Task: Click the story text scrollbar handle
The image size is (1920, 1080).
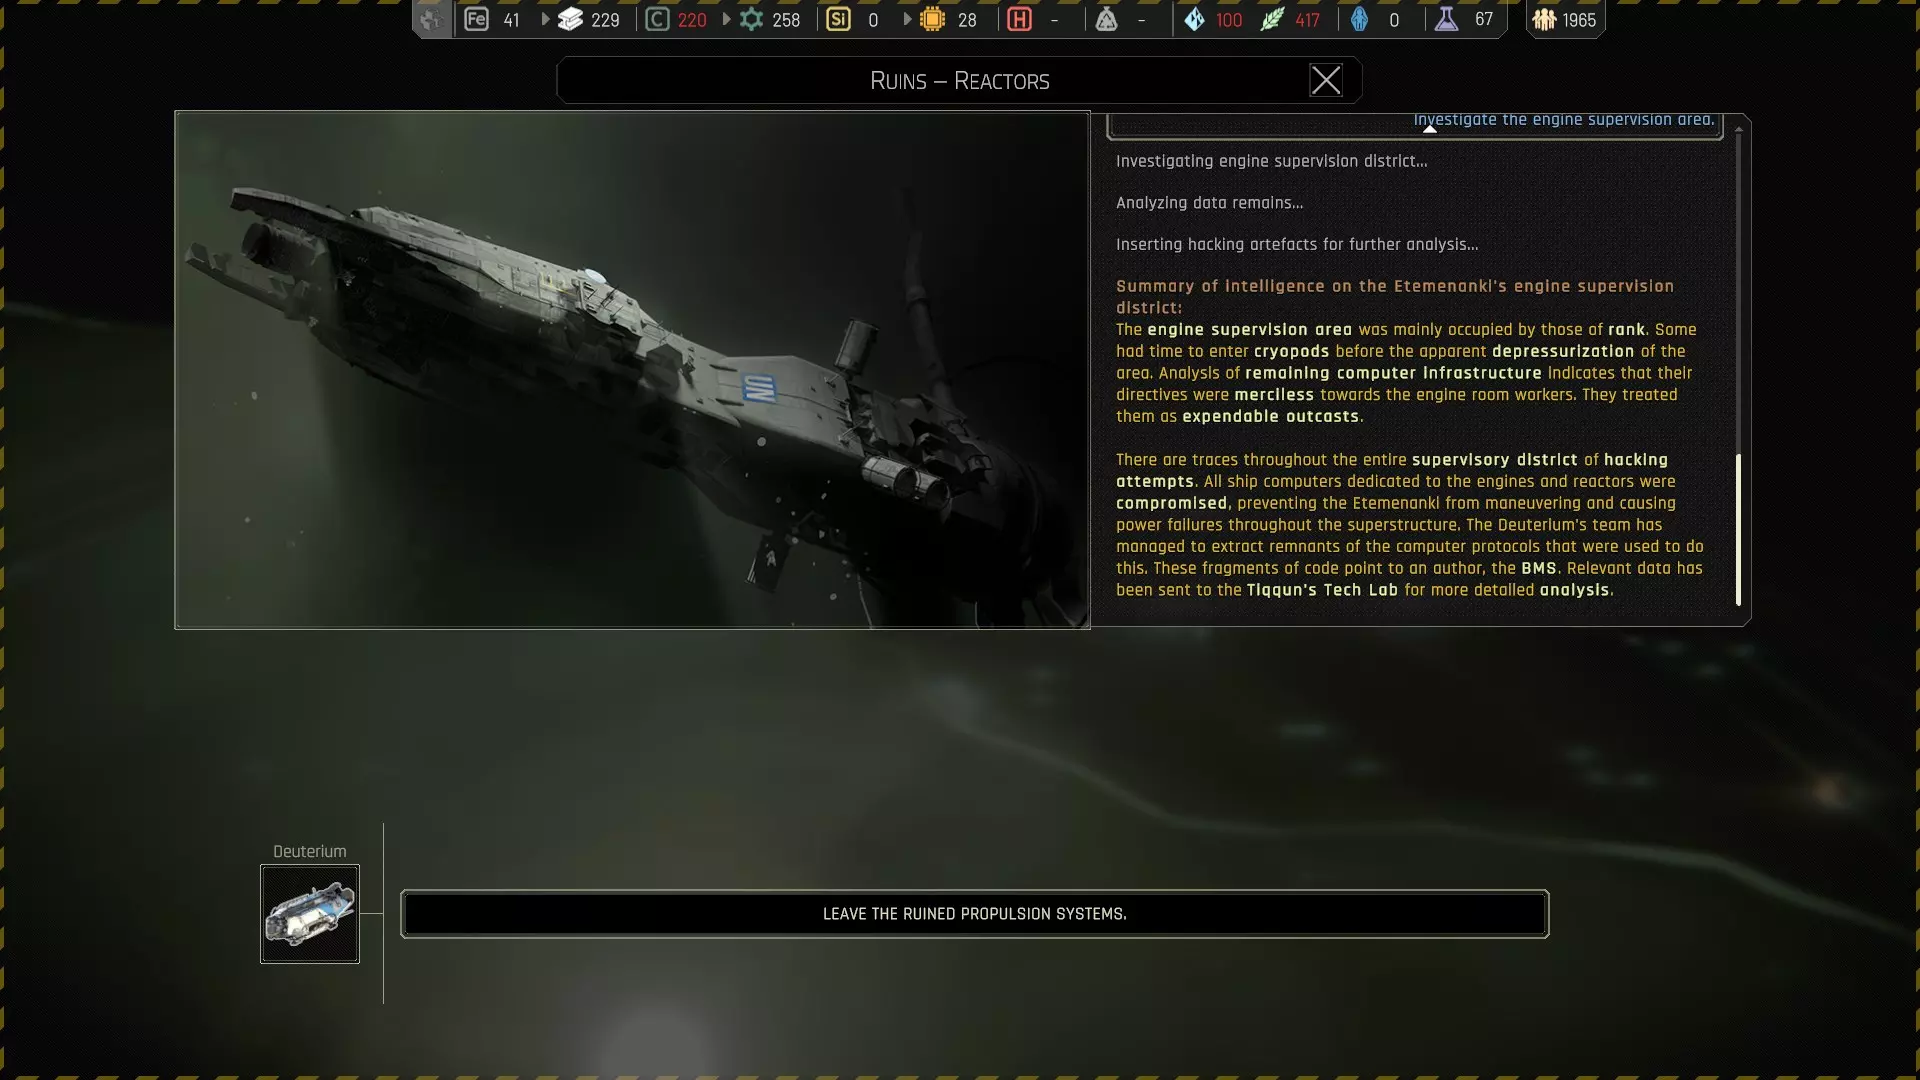Action: [1738, 530]
